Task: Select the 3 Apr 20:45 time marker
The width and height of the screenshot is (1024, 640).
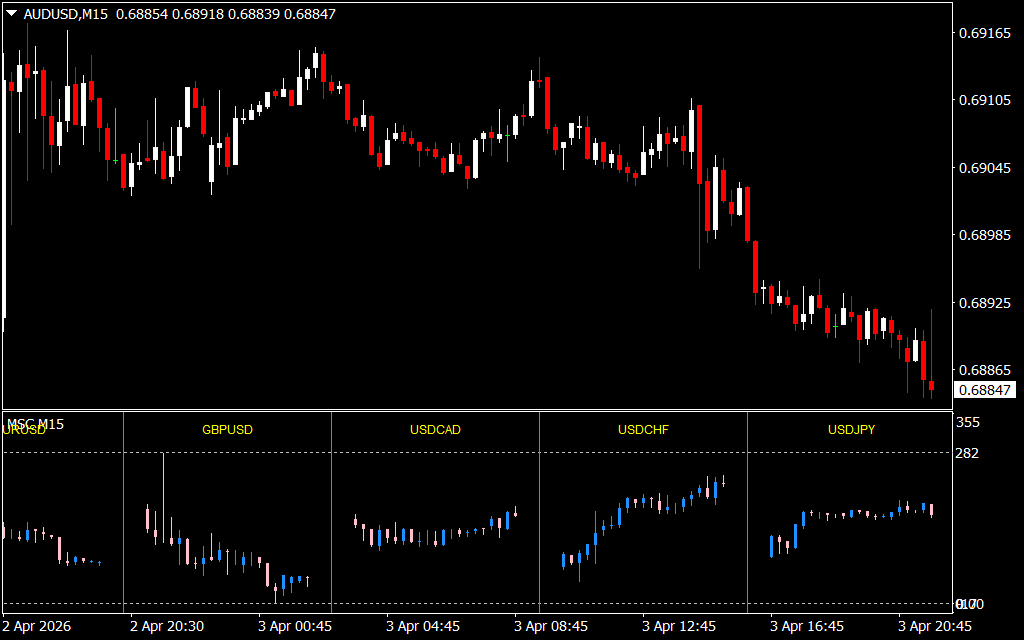Action: [935, 626]
